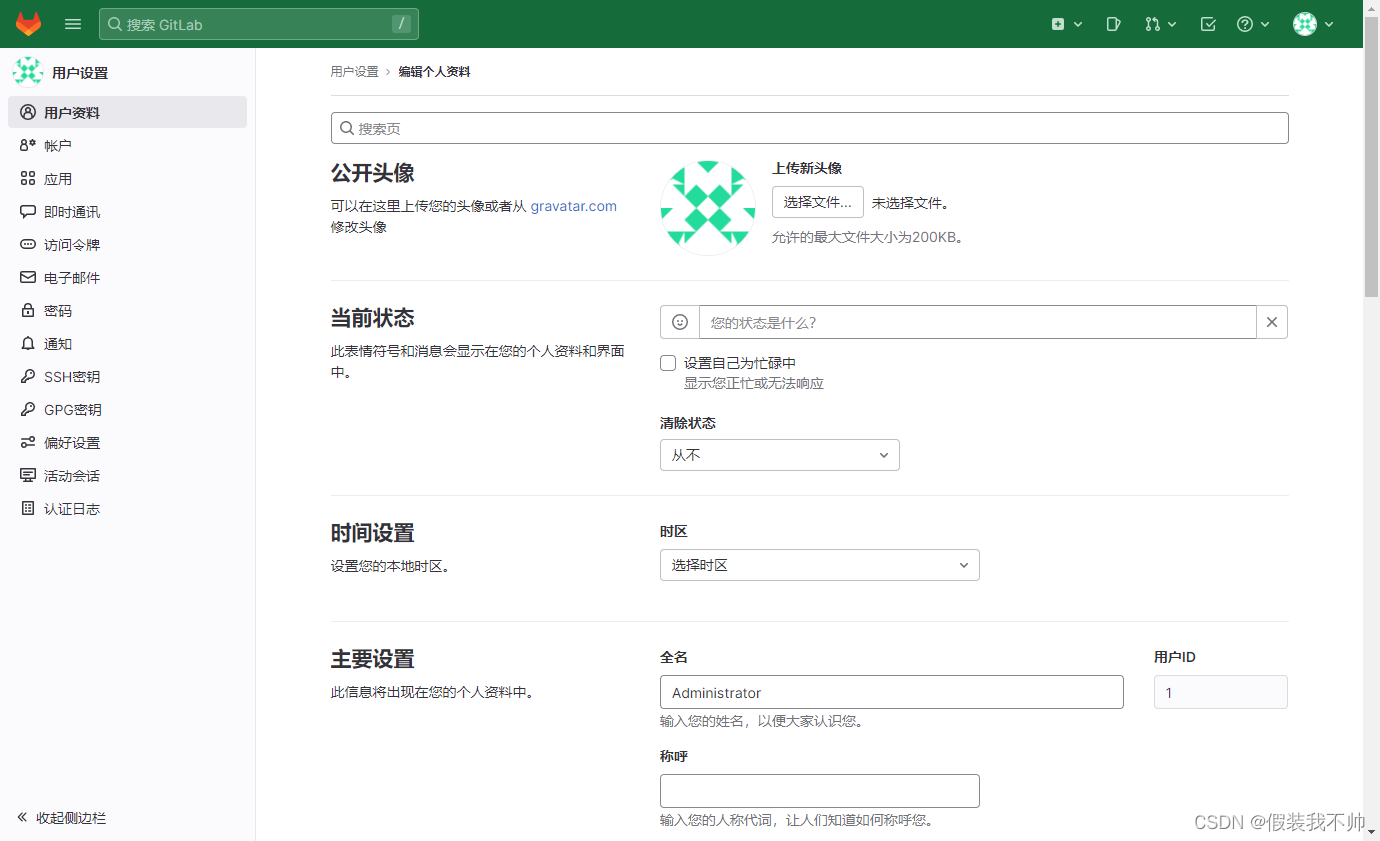
Task: Open the gravatar.com link
Action: tap(573, 205)
